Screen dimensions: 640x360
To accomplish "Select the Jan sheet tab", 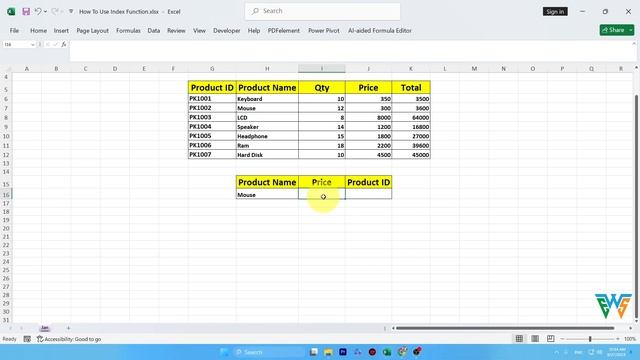I will 44,328.
